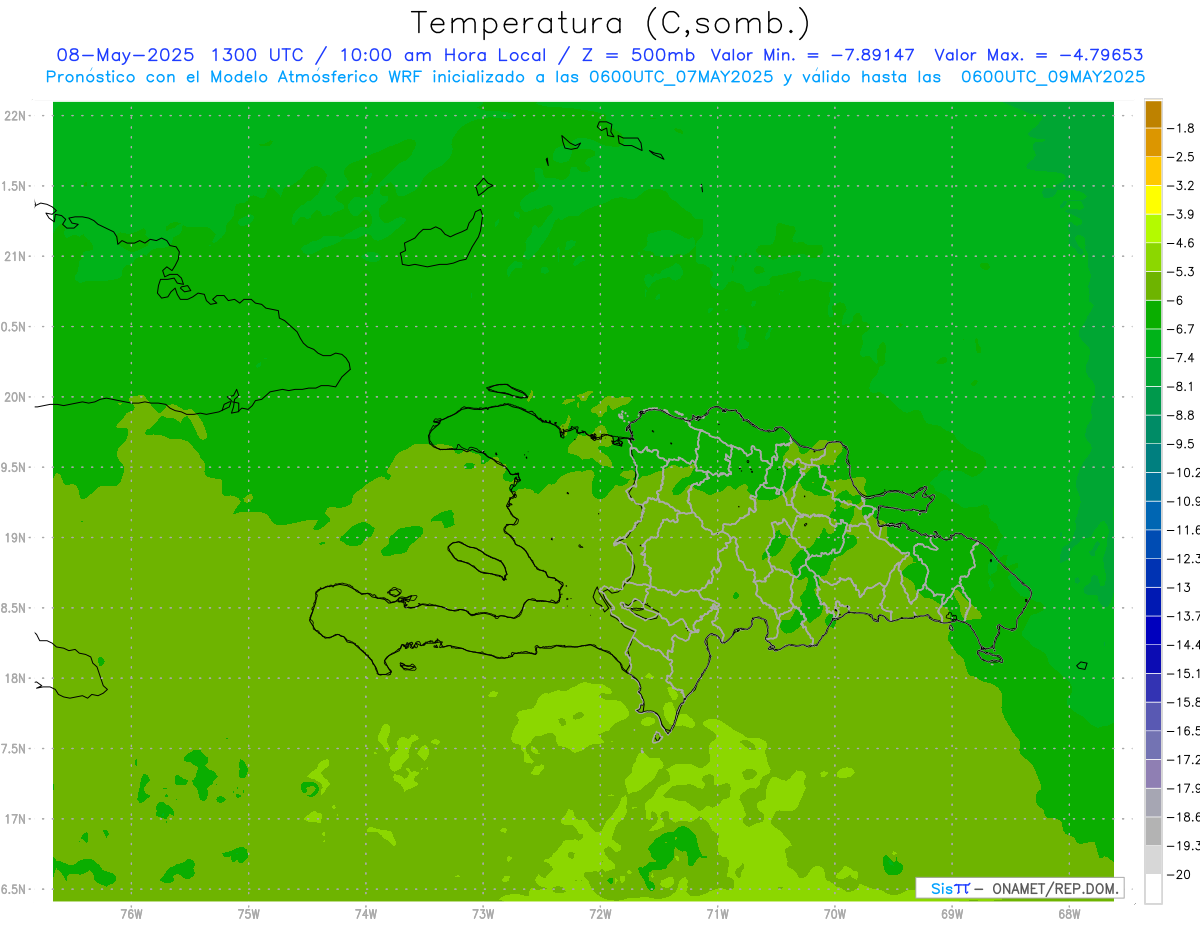Click the 69W longitude axis label

[x=952, y=914]
